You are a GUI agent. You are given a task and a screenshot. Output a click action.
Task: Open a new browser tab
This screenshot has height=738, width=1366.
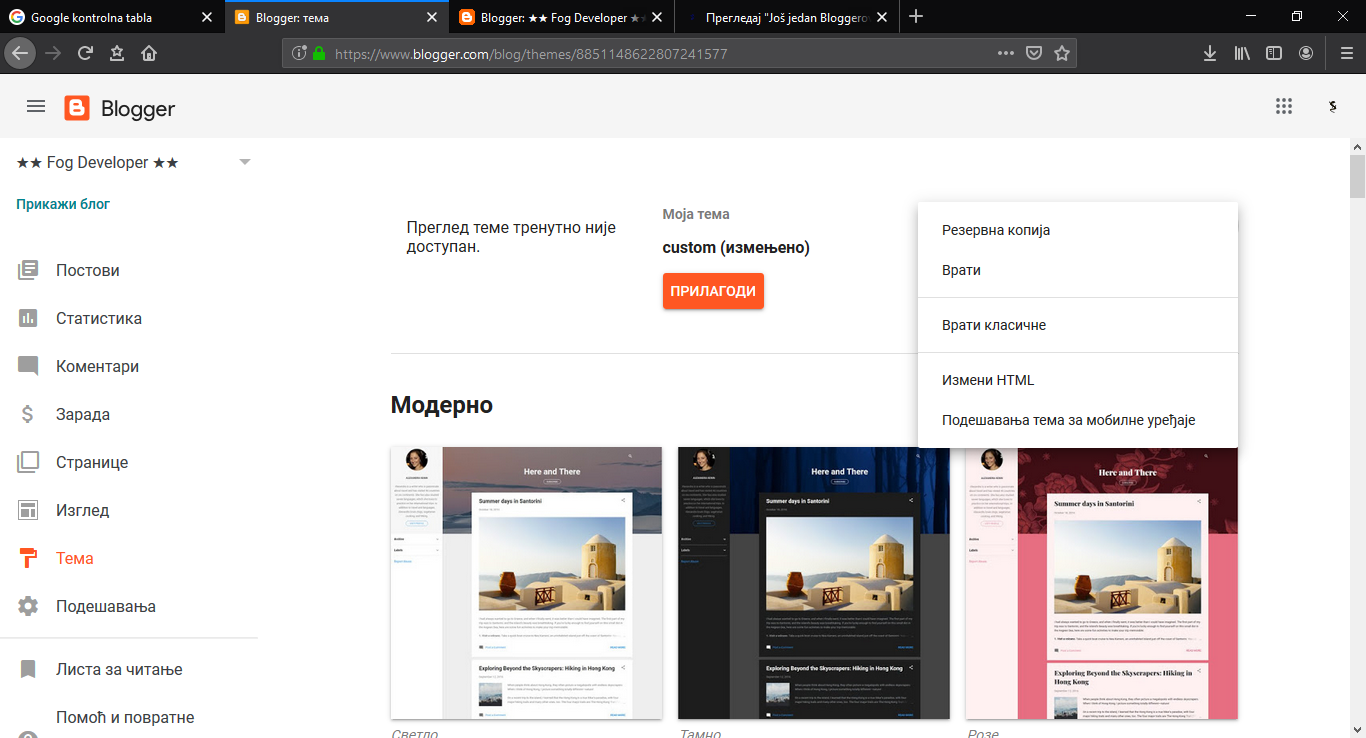[x=916, y=16]
